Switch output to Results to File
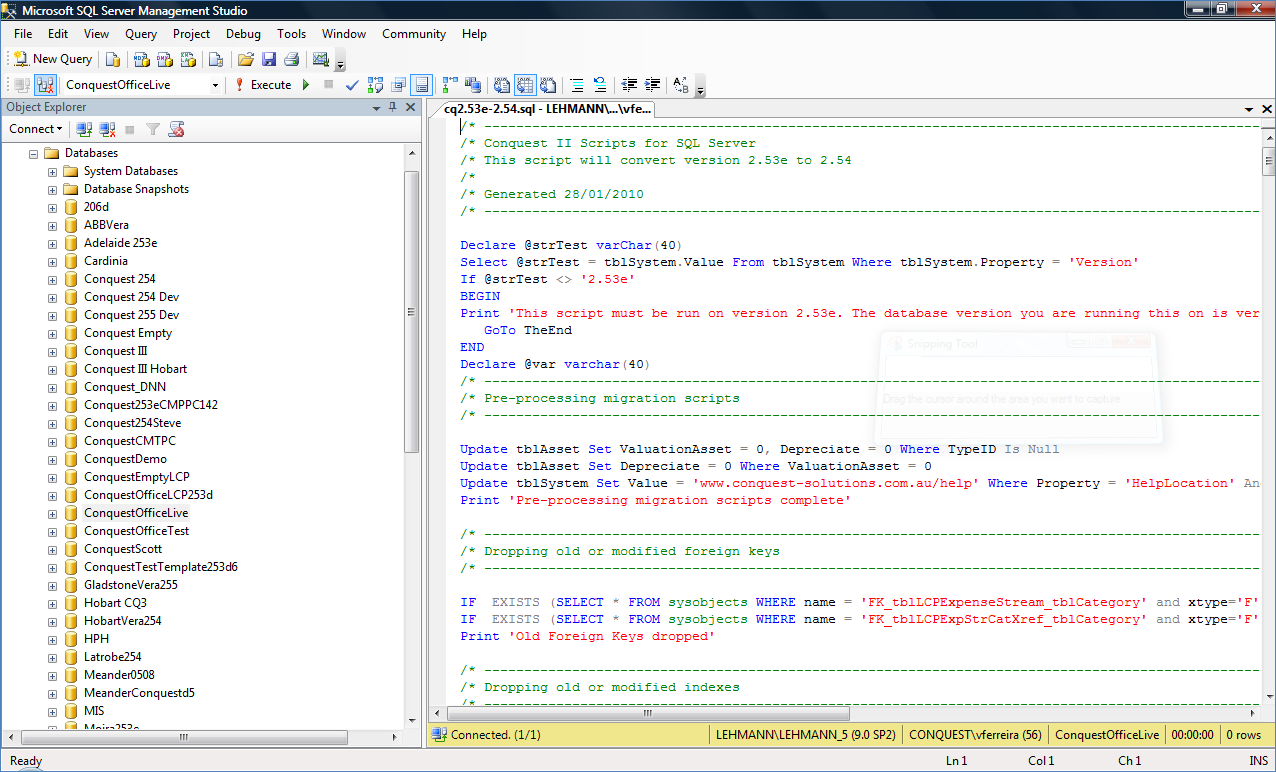Image resolution: width=1276 pixels, height=772 pixels. [548, 85]
